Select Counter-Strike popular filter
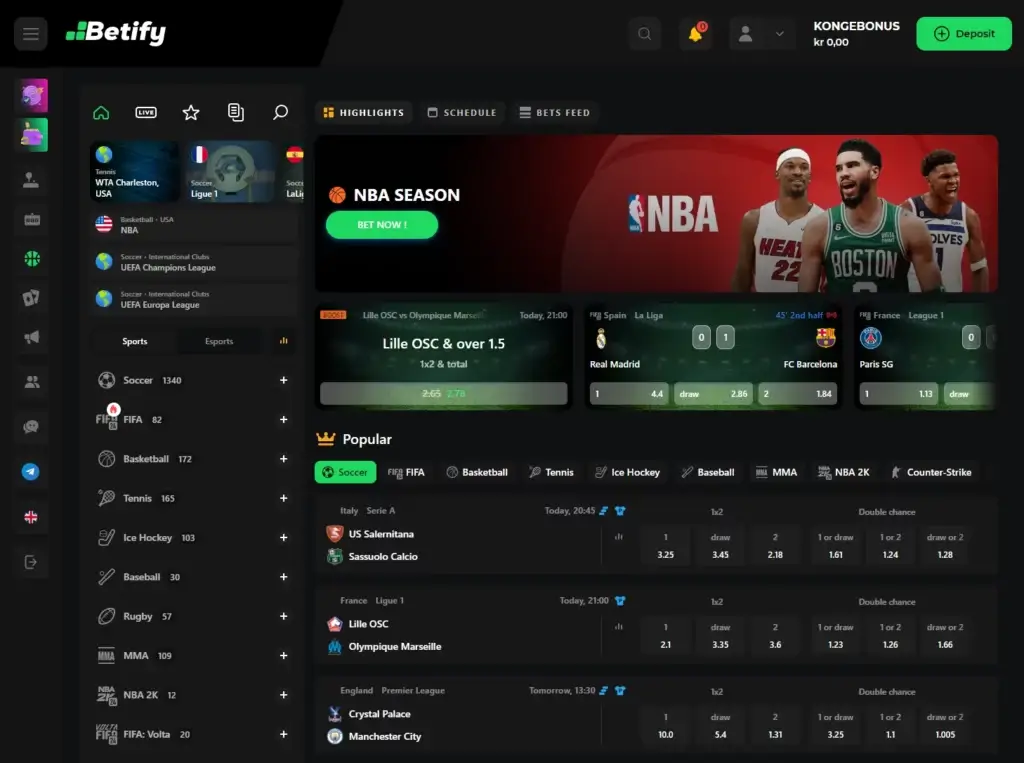 click(x=931, y=472)
